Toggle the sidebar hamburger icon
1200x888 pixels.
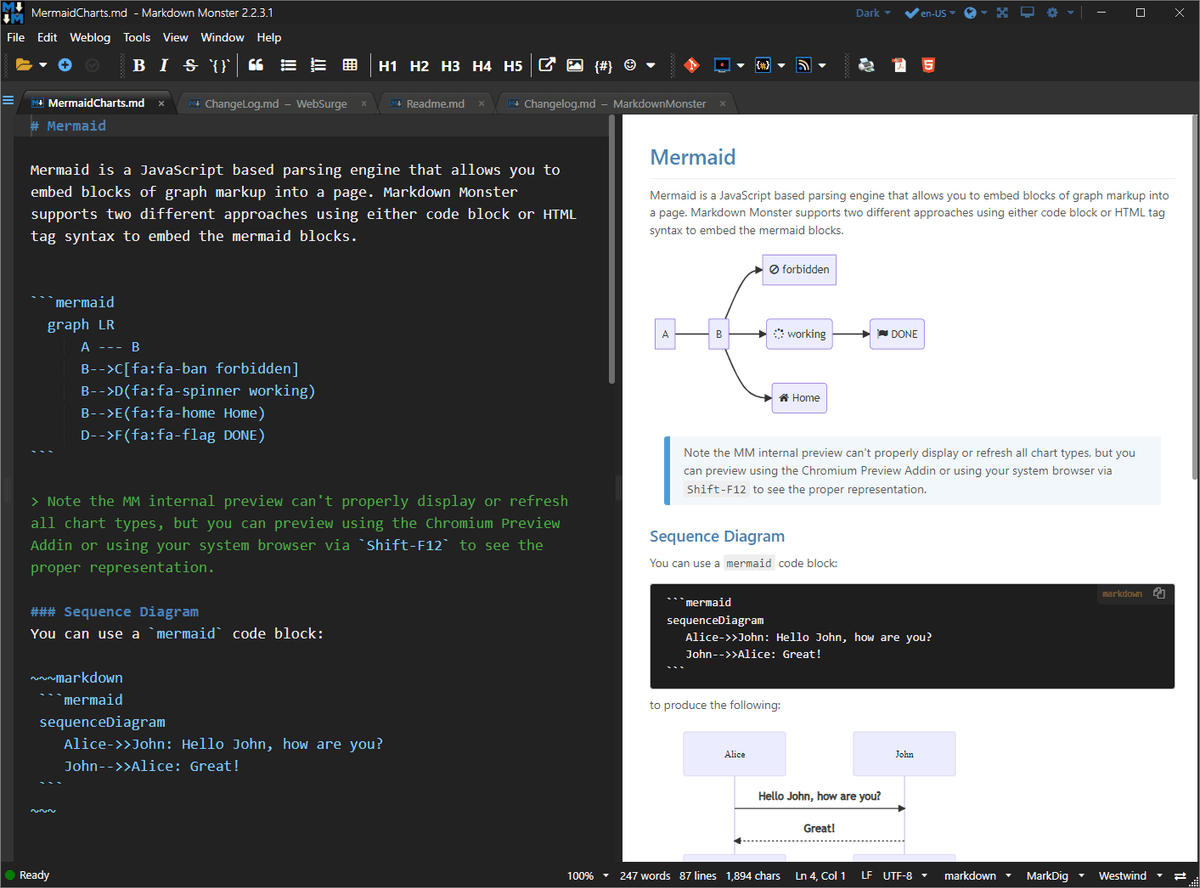pyautogui.click(x=9, y=101)
